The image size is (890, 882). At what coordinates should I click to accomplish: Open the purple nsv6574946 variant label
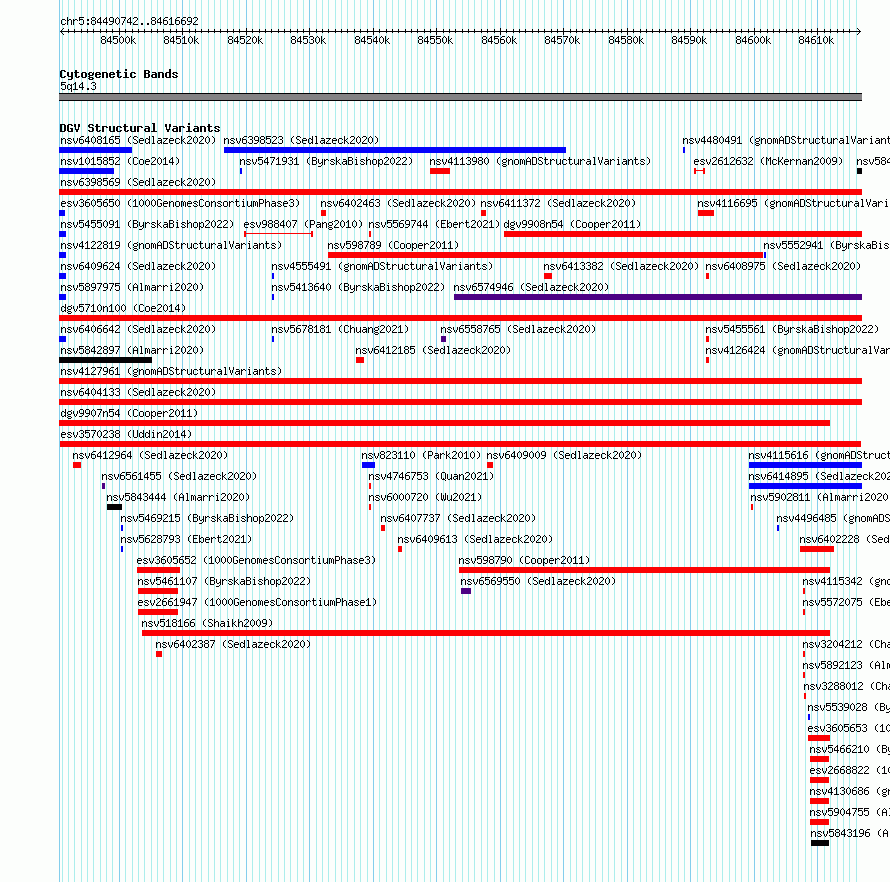531,287
